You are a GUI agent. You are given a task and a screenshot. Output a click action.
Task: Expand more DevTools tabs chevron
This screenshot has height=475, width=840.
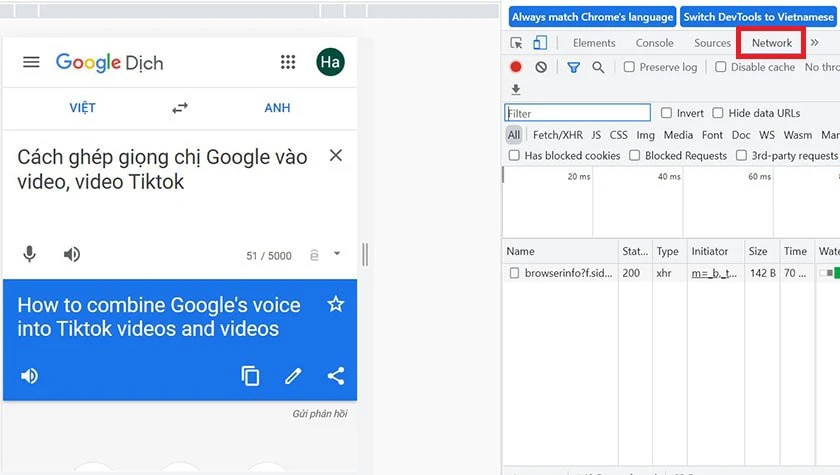tap(815, 42)
